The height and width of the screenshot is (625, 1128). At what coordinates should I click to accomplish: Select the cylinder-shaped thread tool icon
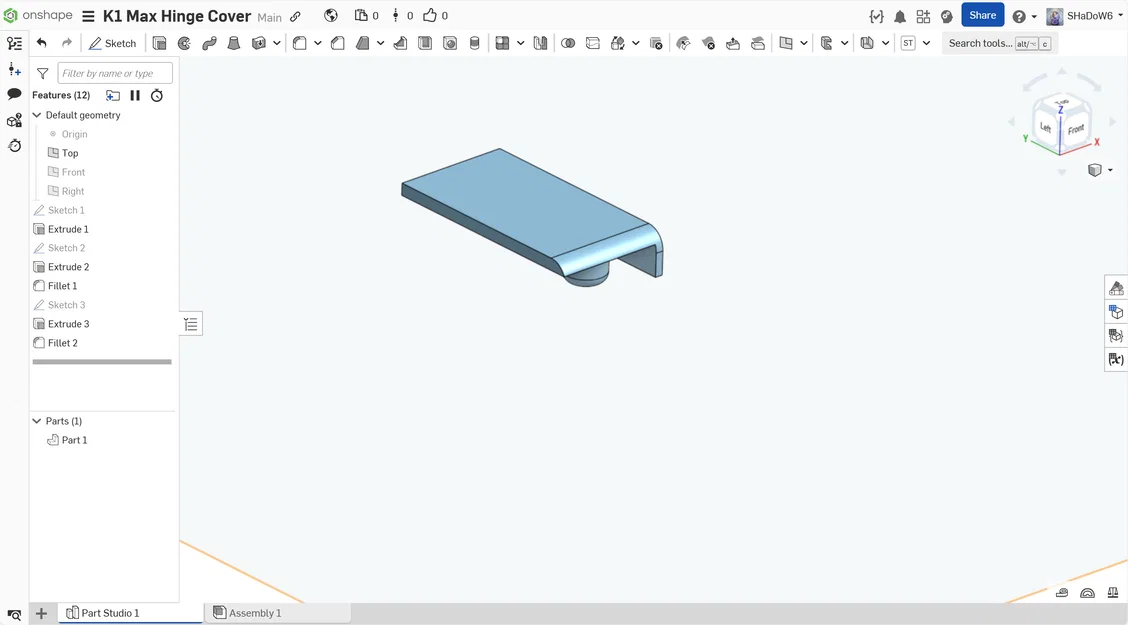point(475,43)
